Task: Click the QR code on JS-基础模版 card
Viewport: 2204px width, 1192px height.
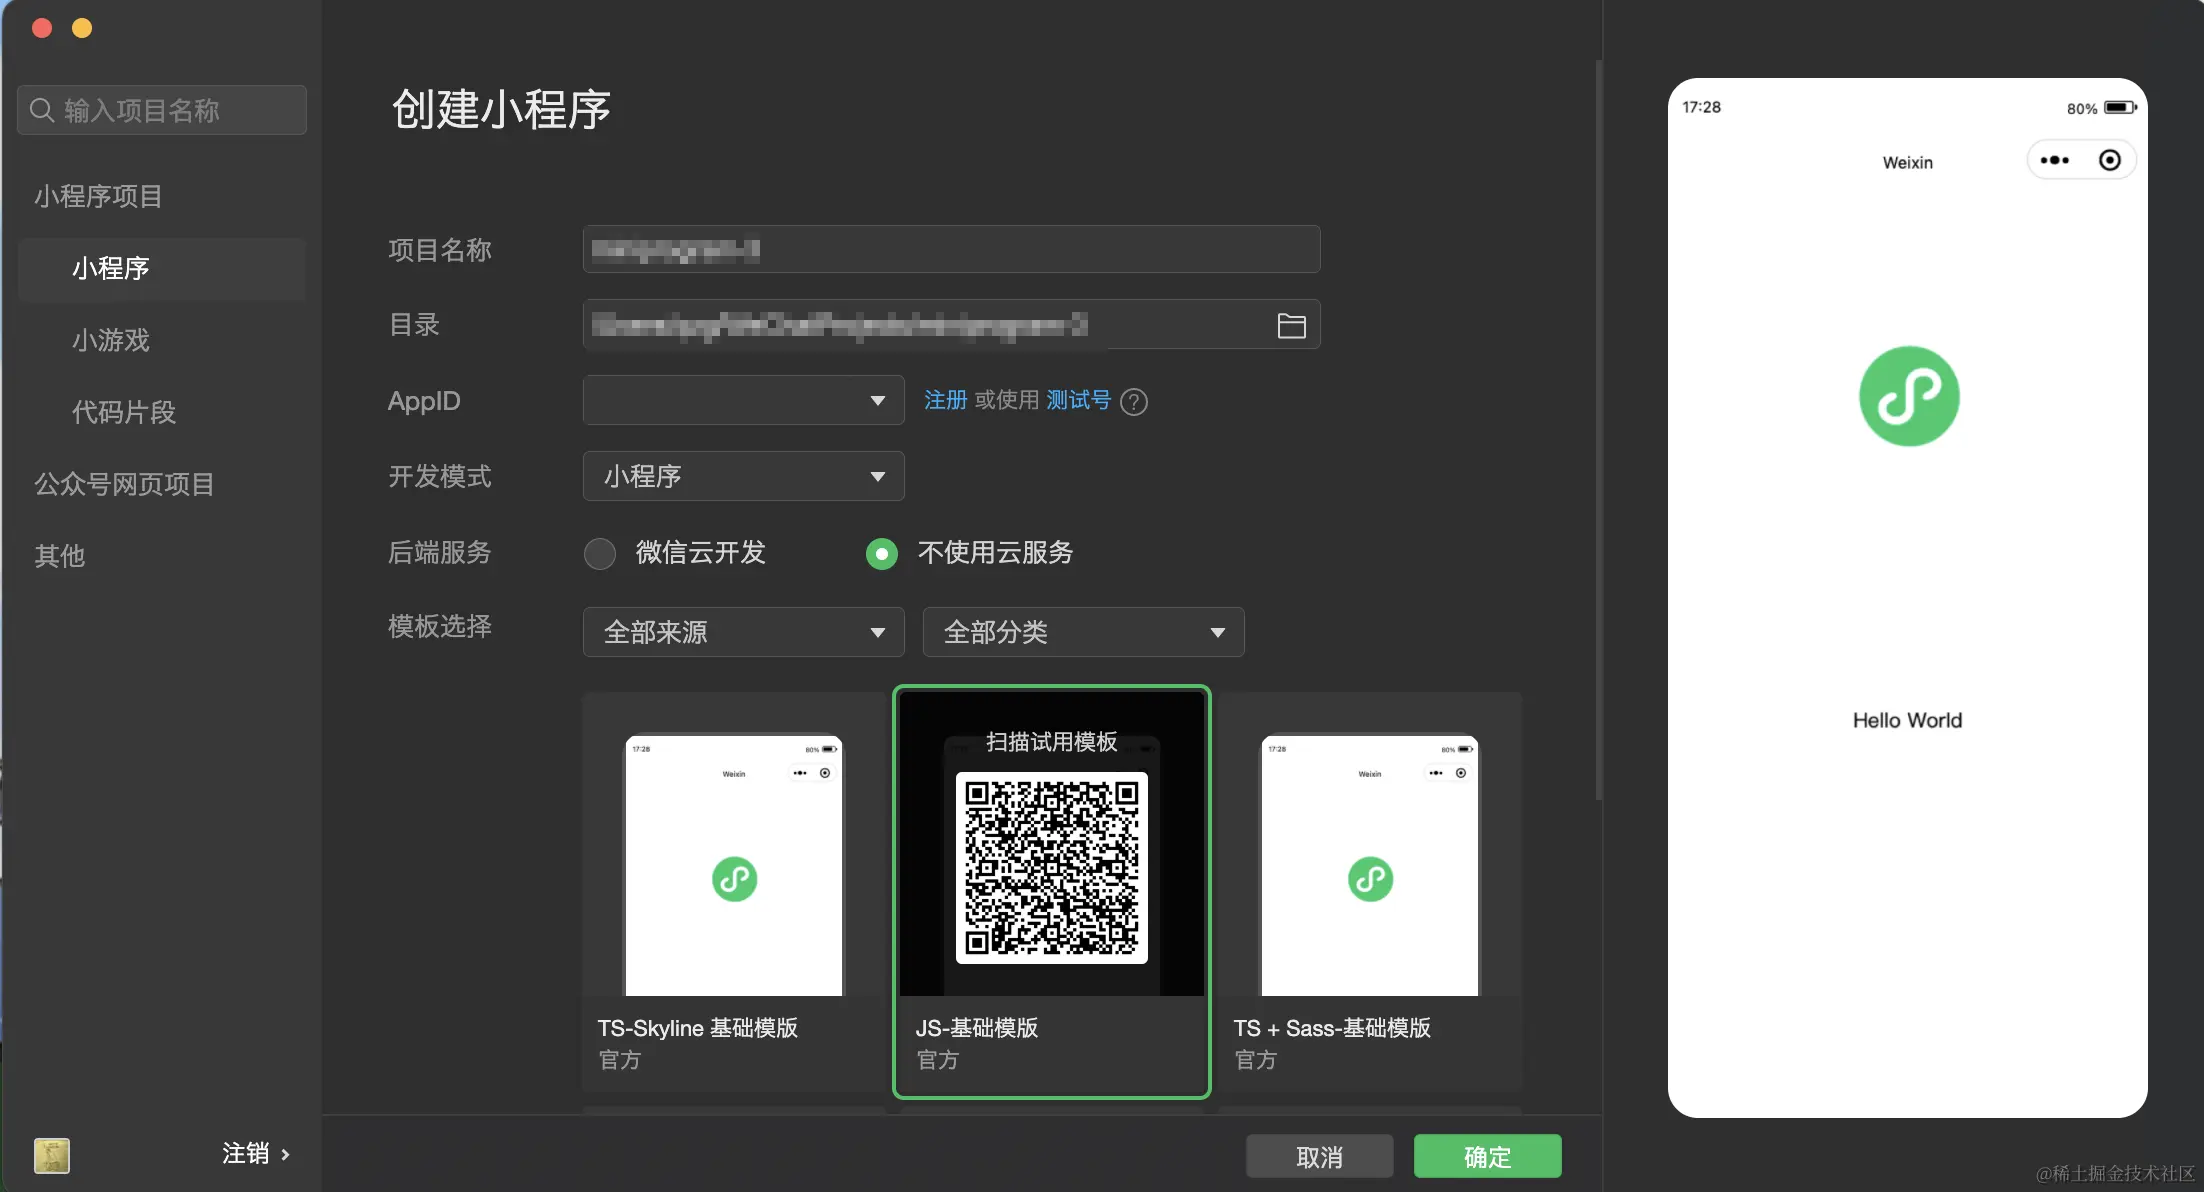Action: tap(1051, 867)
